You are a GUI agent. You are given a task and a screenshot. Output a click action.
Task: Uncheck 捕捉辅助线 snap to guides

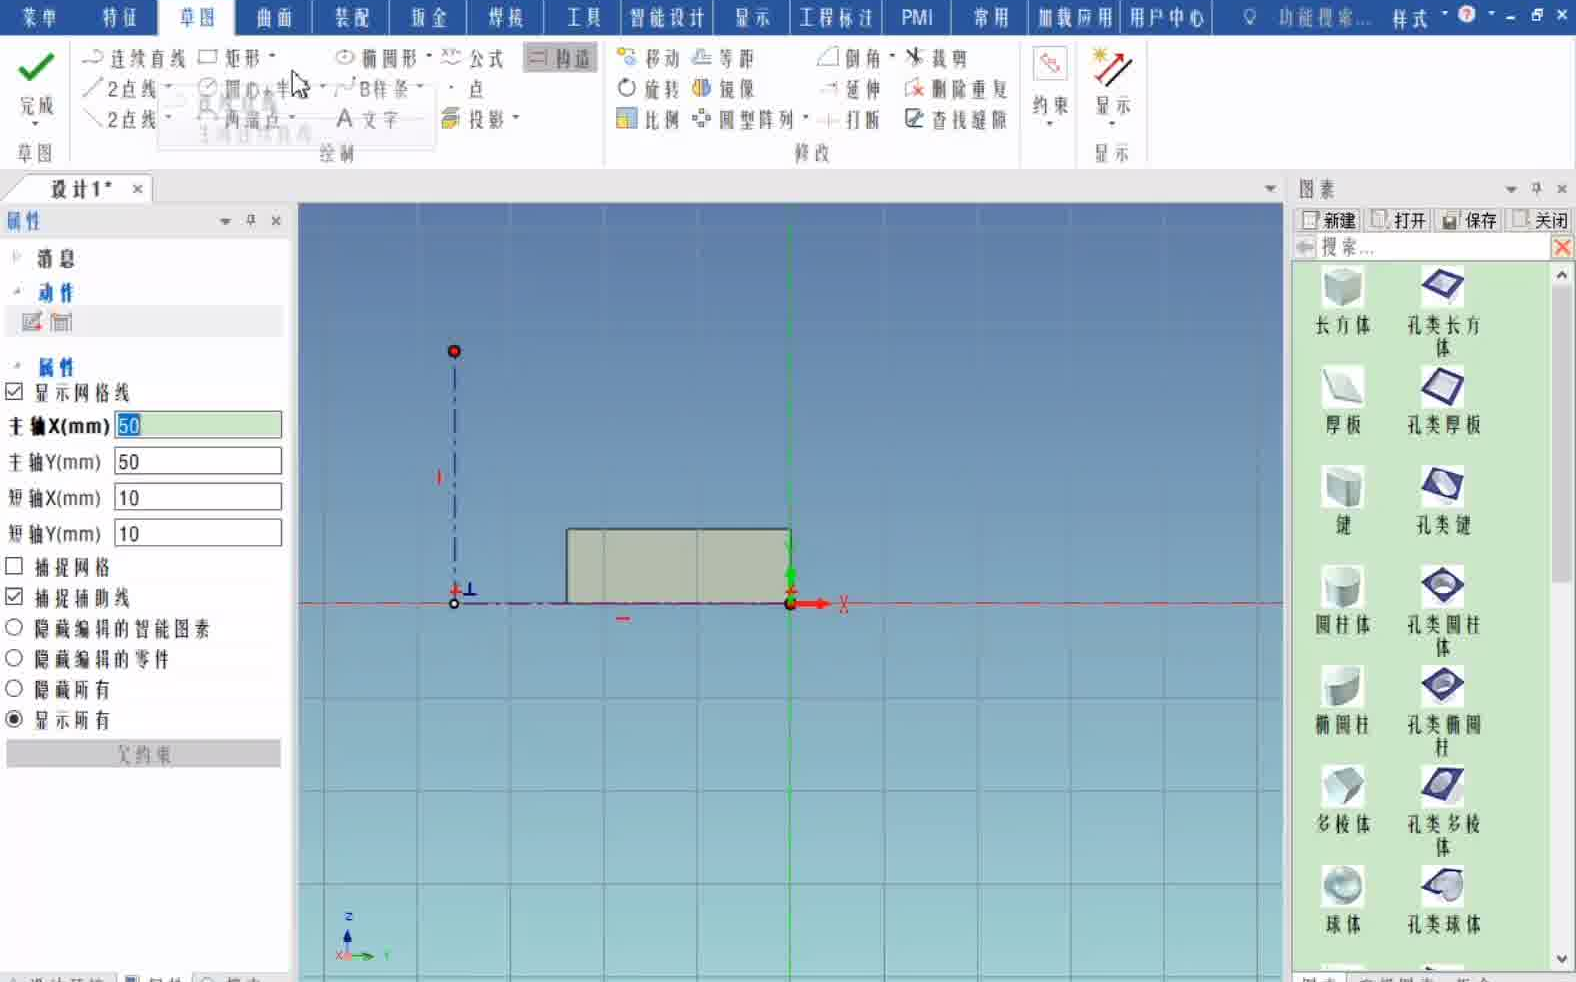tap(14, 597)
